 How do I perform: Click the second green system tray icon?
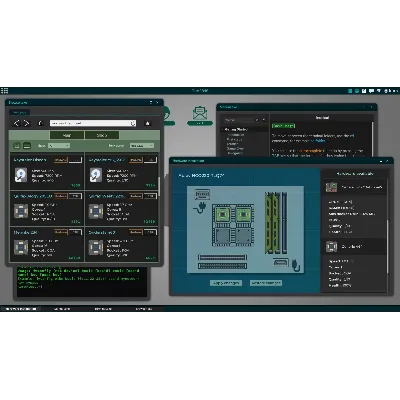coord(357,91)
